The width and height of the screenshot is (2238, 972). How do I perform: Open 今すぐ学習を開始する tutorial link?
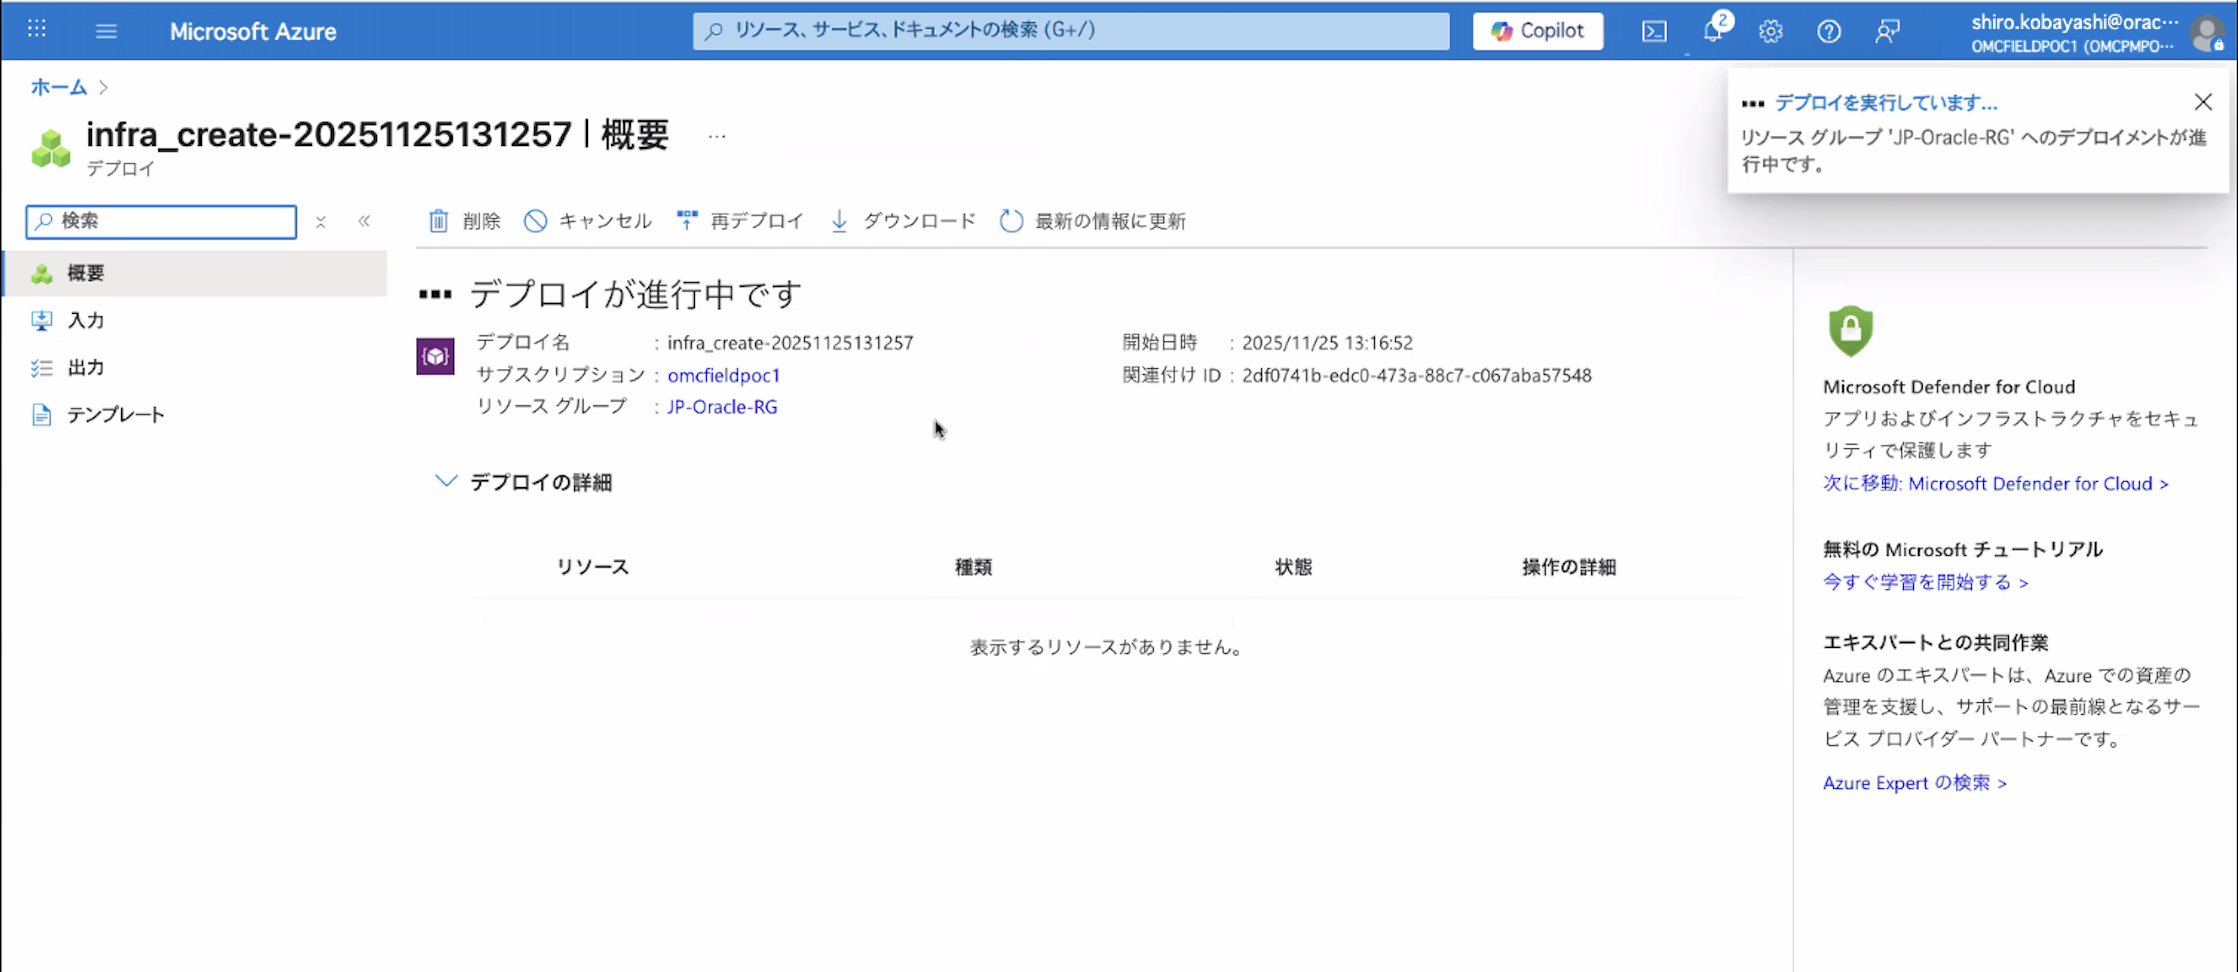1920,582
